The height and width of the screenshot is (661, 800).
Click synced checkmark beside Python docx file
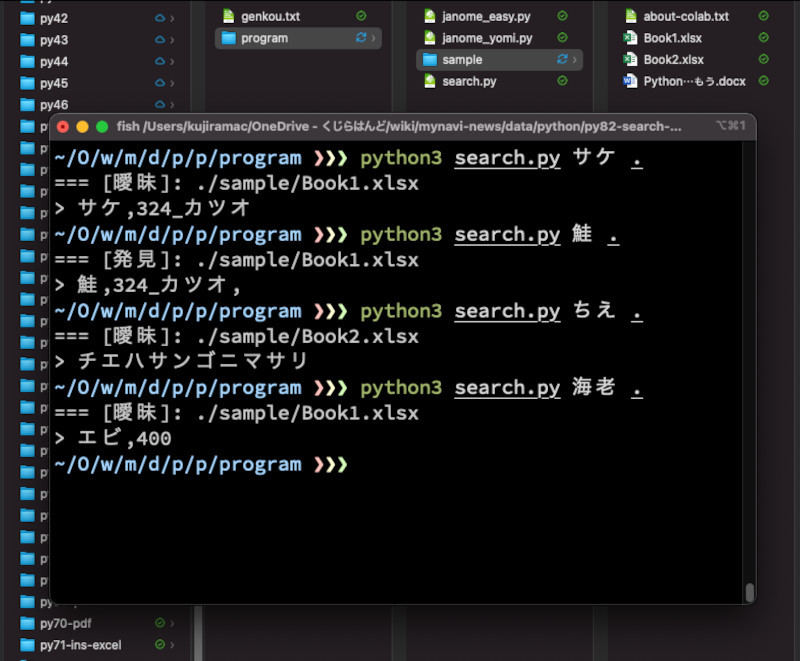(763, 81)
